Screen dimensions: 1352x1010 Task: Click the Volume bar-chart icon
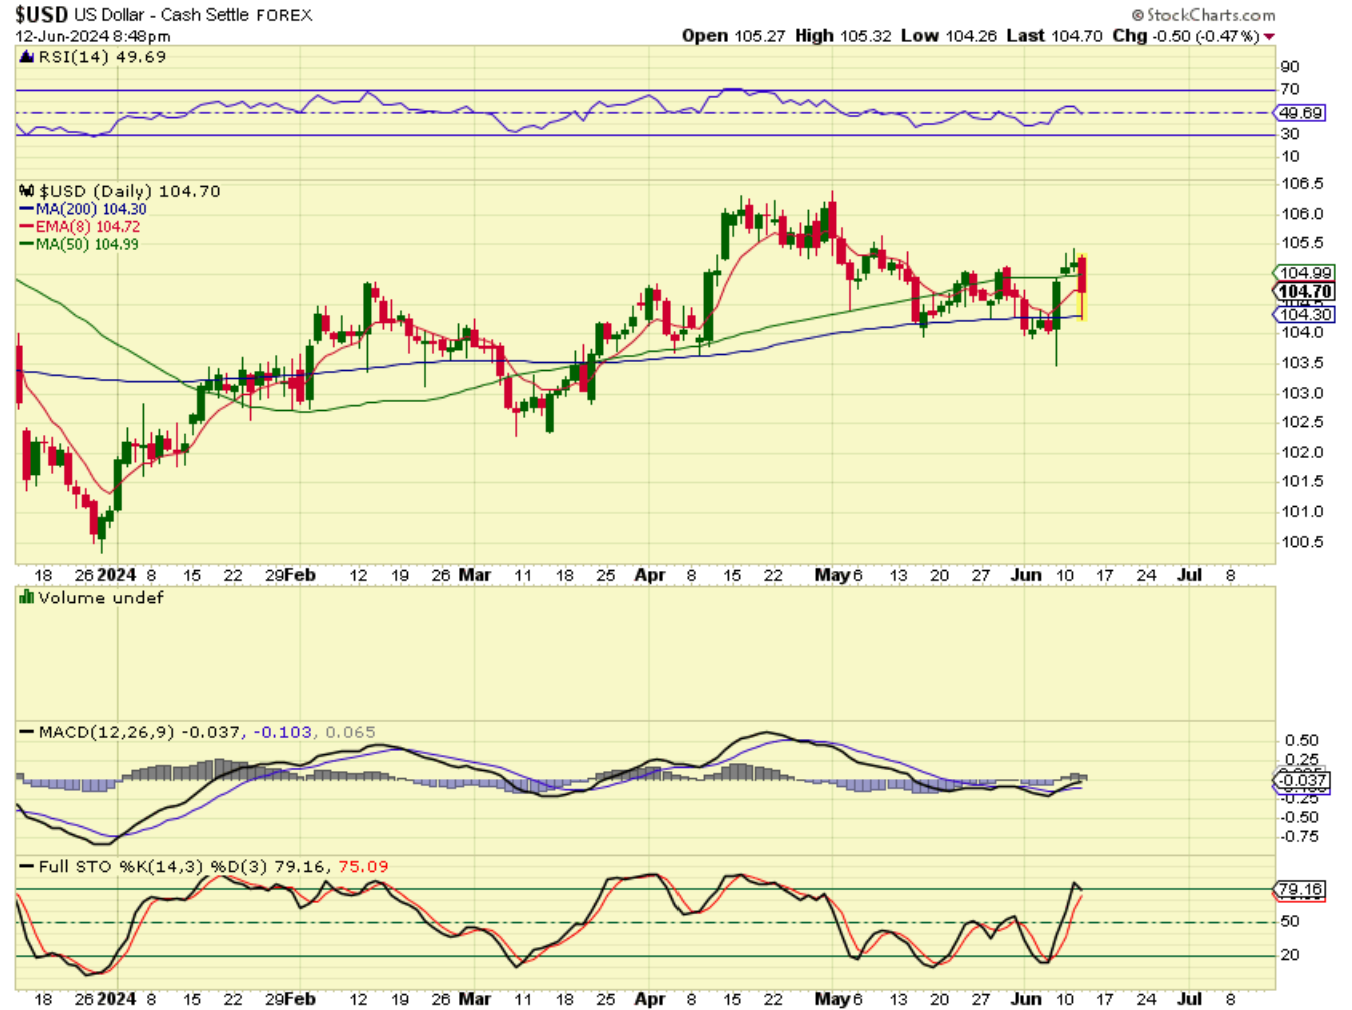pos(27,597)
